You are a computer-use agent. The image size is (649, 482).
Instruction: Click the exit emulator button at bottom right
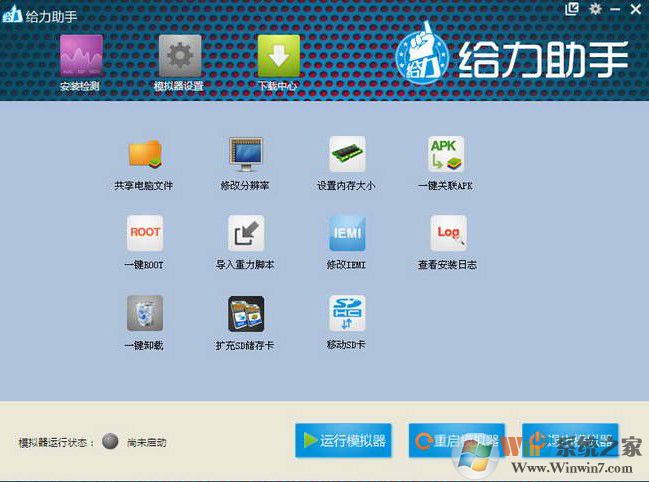pos(570,440)
